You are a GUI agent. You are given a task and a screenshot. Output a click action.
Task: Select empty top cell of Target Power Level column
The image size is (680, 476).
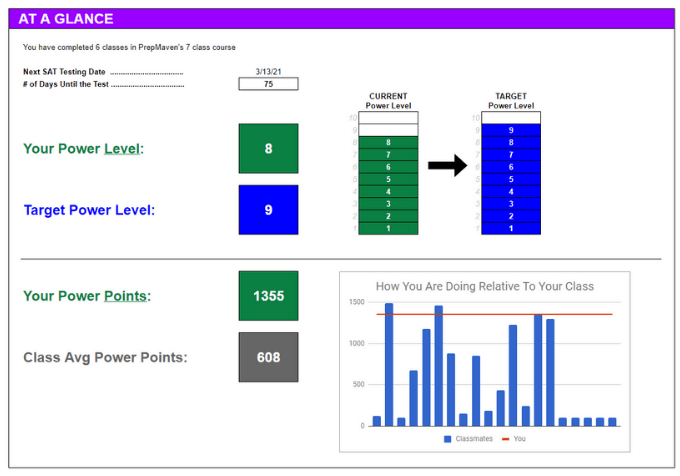pos(511,118)
